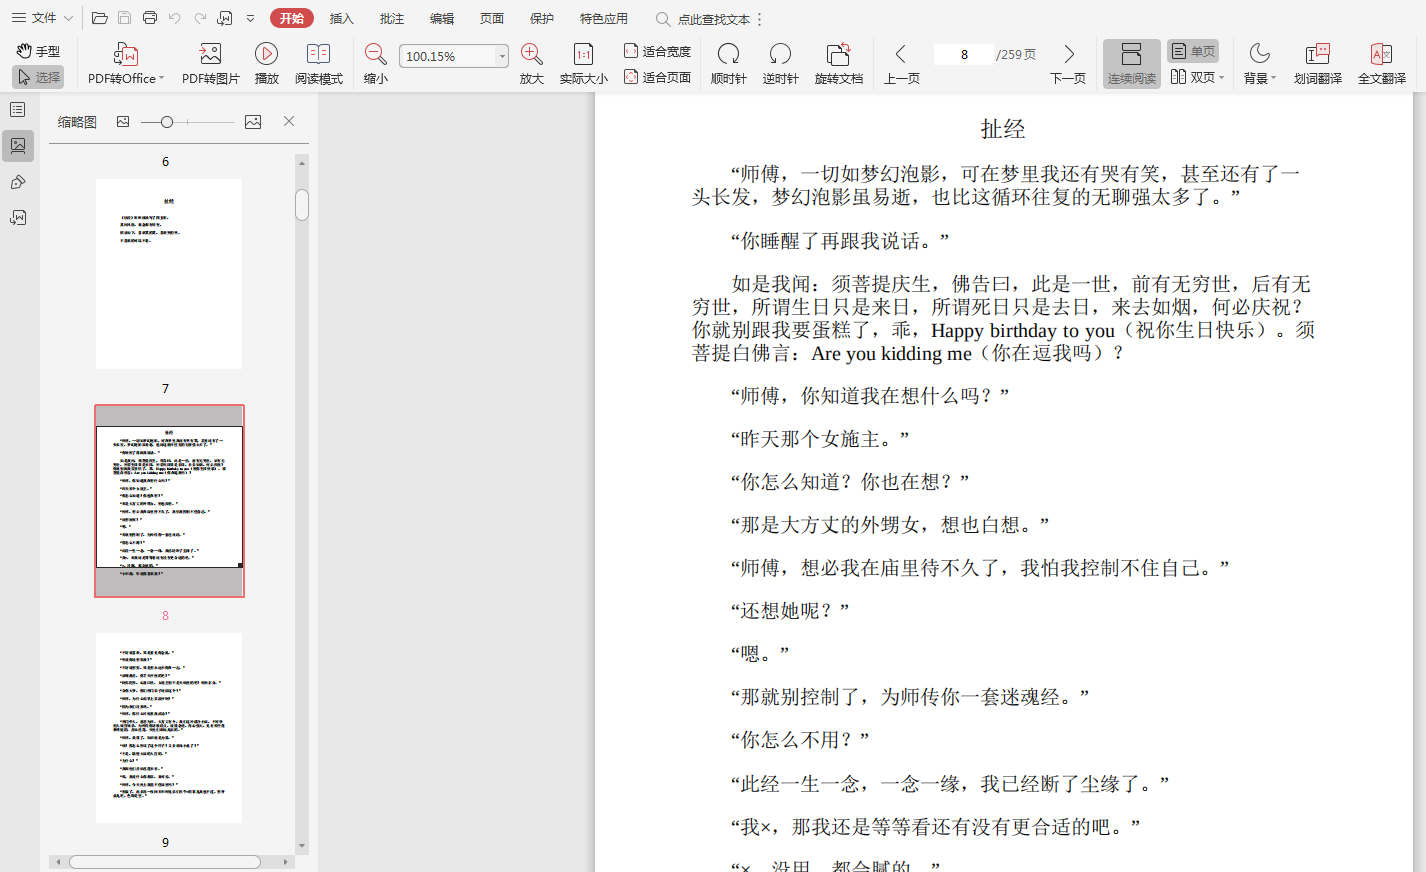Adjust the thumbnail size slider
1426x872 pixels.
coord(167,122)
